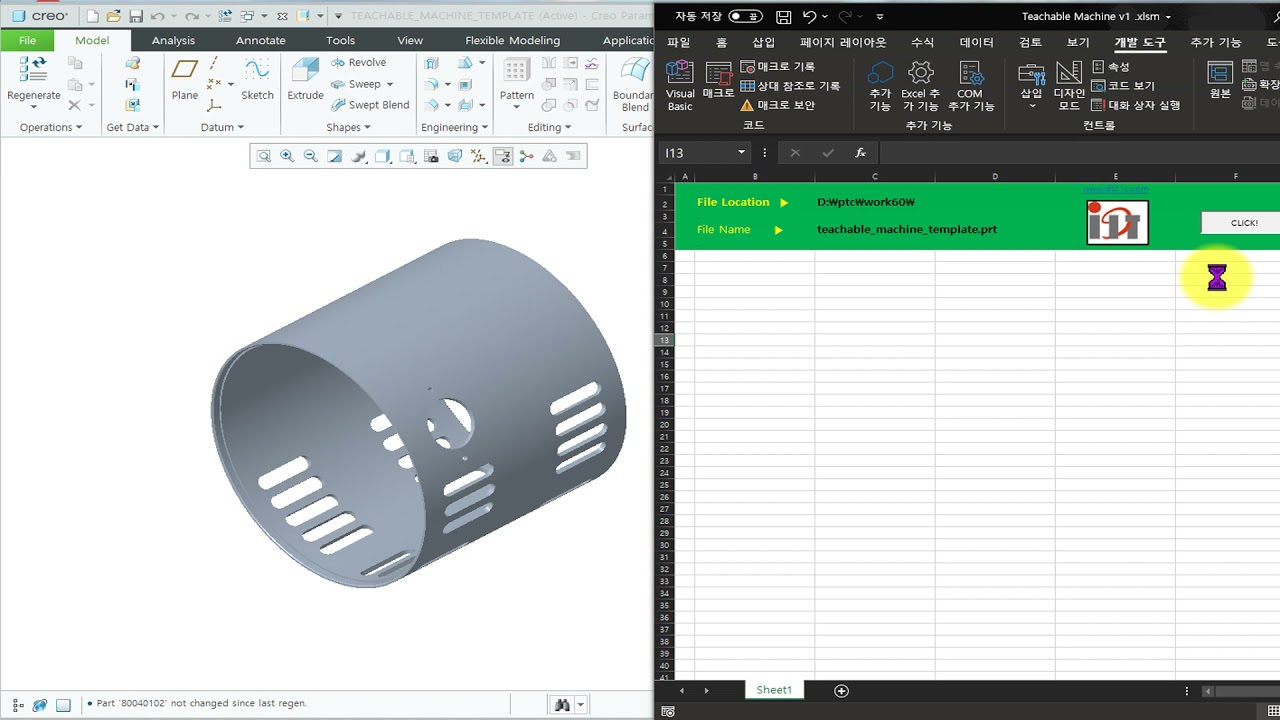This screenshot has width=1280, height=720.
Task: Click the Save icon in Creo title bar
Action: (135, 16)
